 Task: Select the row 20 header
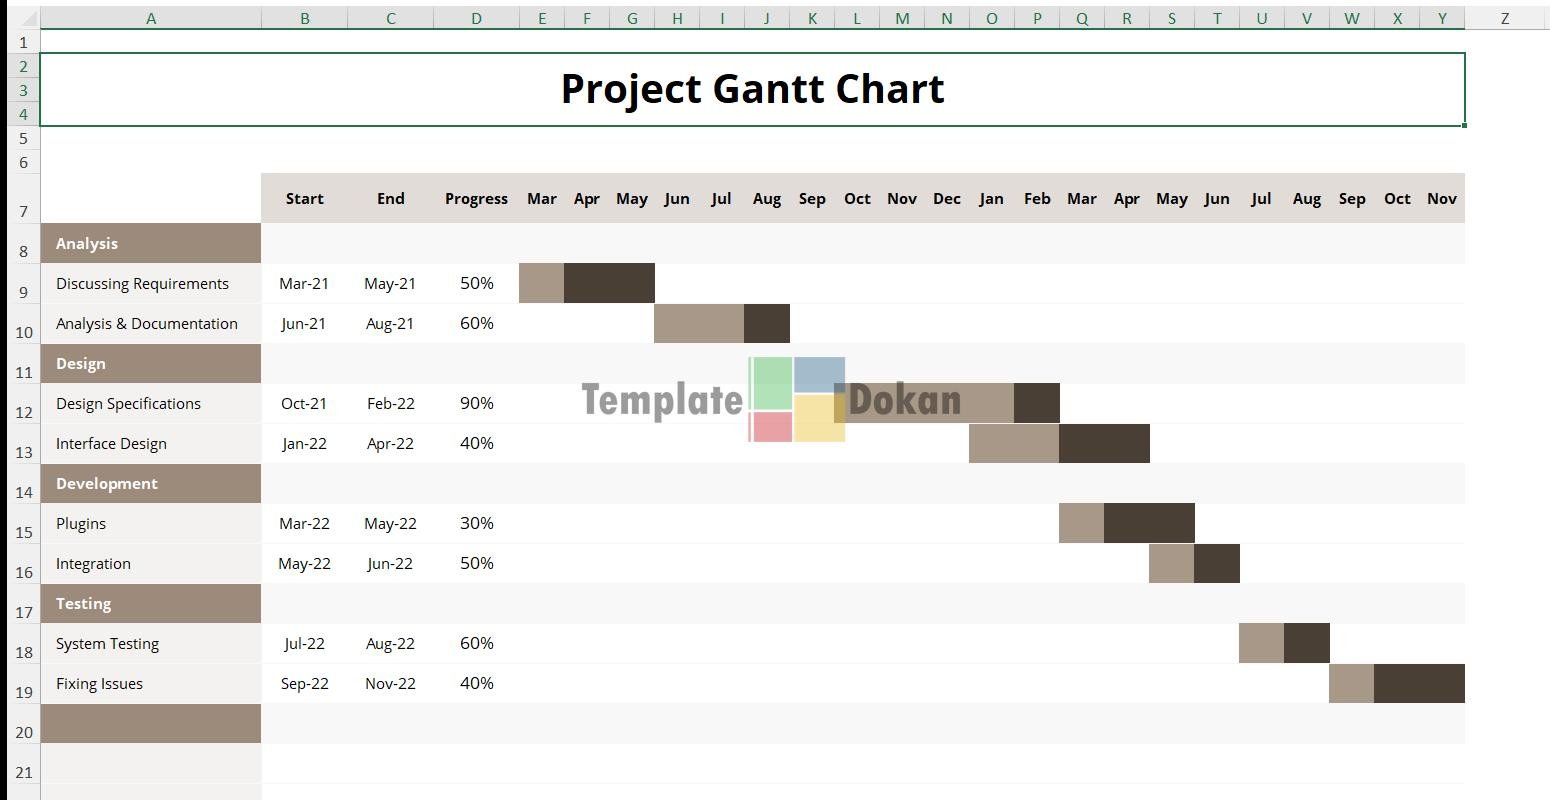(23, 731)
